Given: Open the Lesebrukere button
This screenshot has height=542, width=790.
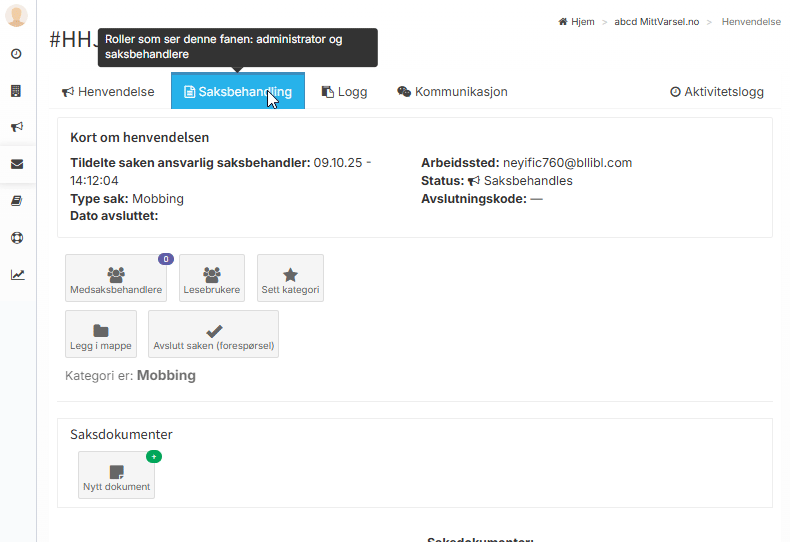Looking at the screenshot, I should click(212, 278).
